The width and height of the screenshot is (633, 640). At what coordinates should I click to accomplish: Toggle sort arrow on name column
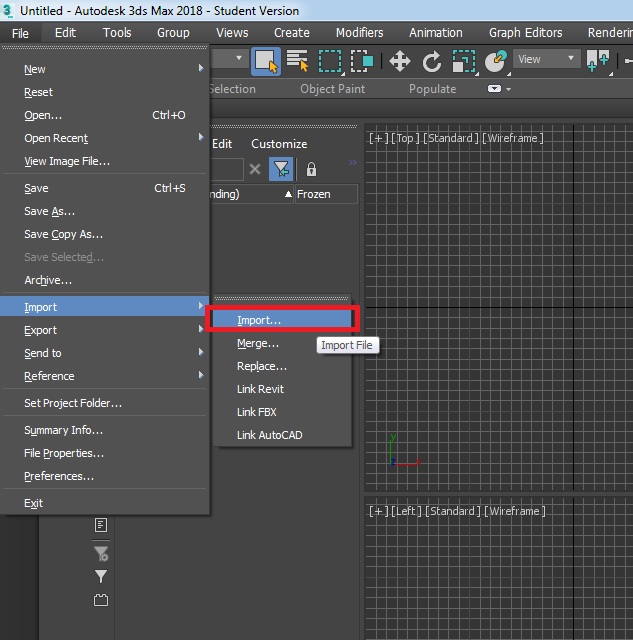click(288, 194)
